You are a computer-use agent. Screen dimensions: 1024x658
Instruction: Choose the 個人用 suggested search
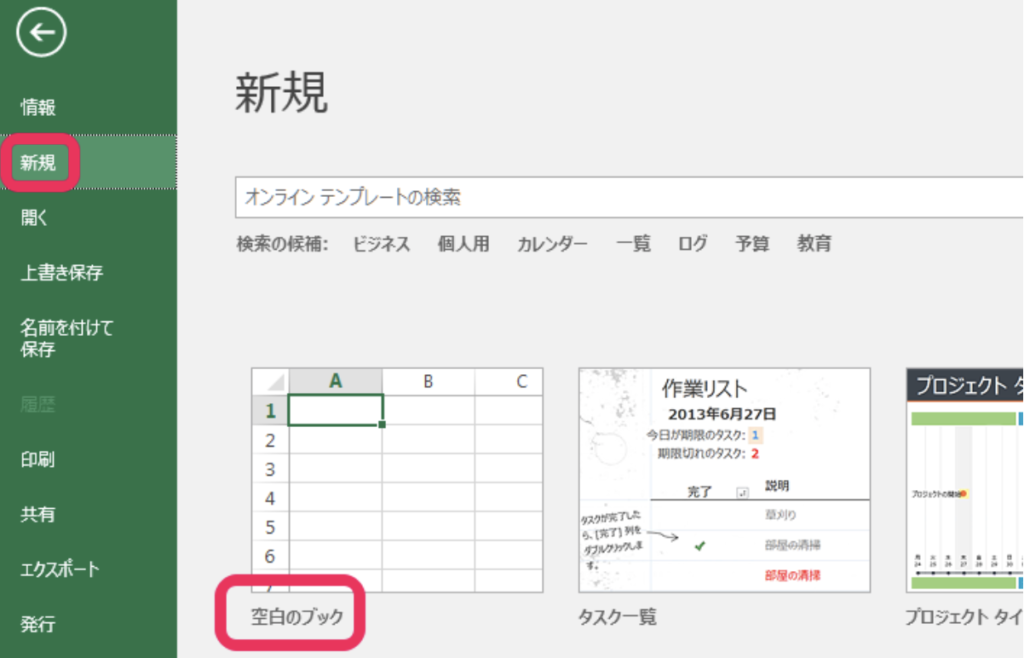pos(463,244)
